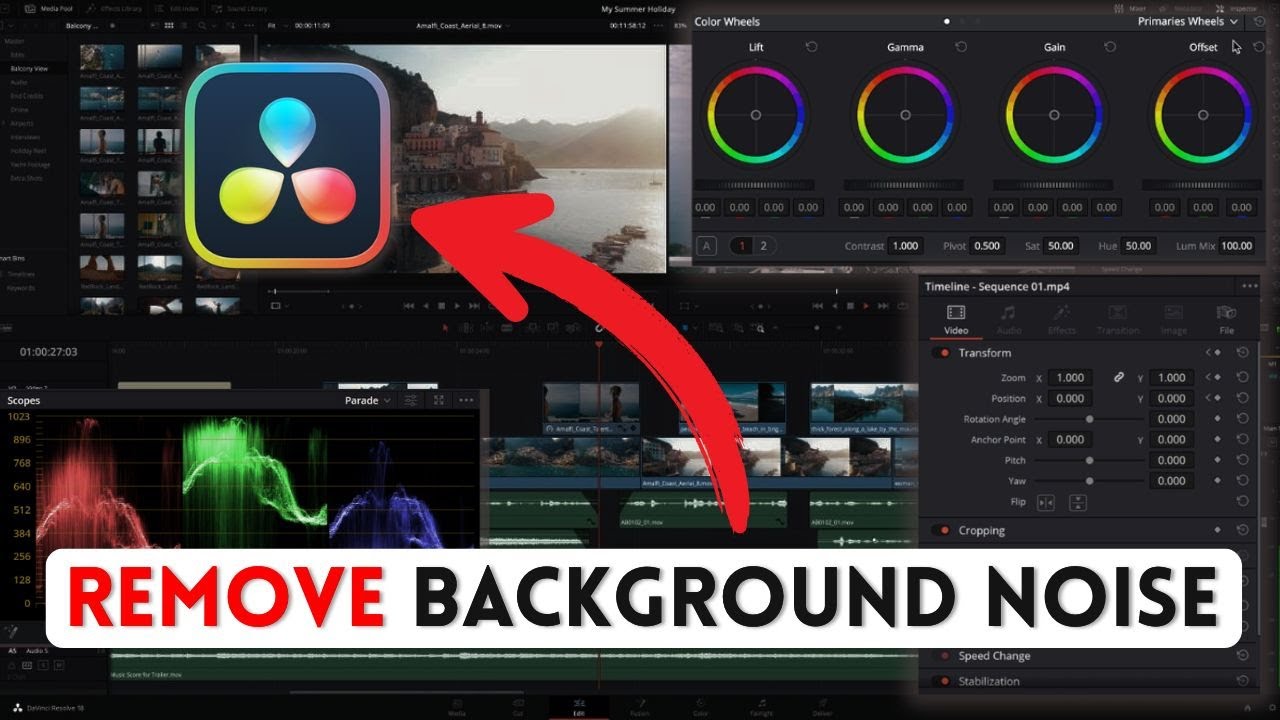Flip the clip vertically
Screen dimensions: 1280x720
point(1078,502)
